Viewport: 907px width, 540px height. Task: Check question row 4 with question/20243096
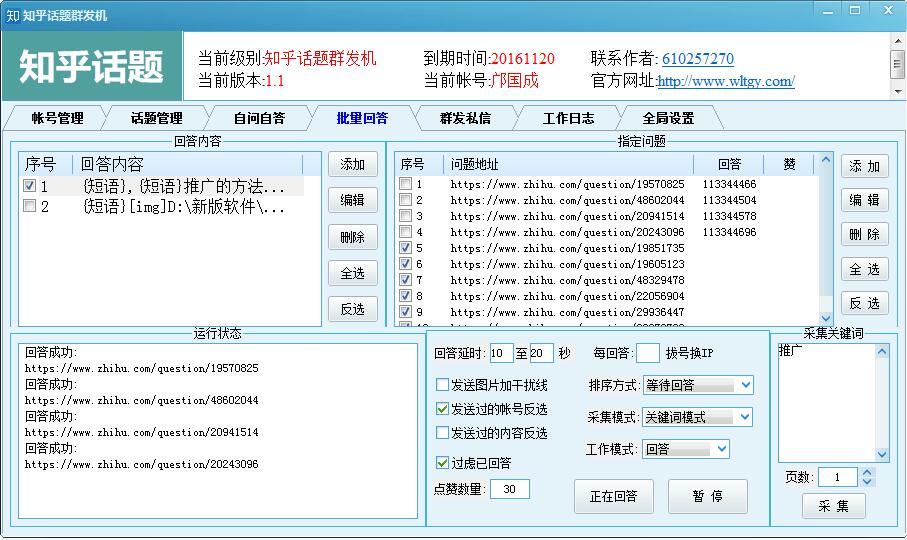tap(405, 232)
